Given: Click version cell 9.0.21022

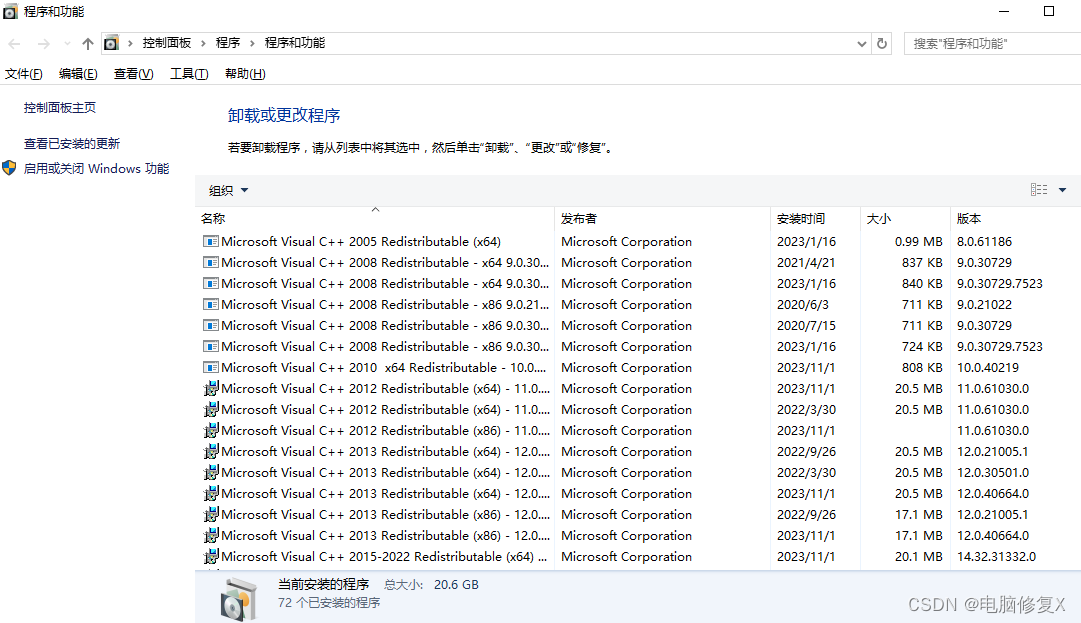Looking at the screenshot, I should coord(984,305).
